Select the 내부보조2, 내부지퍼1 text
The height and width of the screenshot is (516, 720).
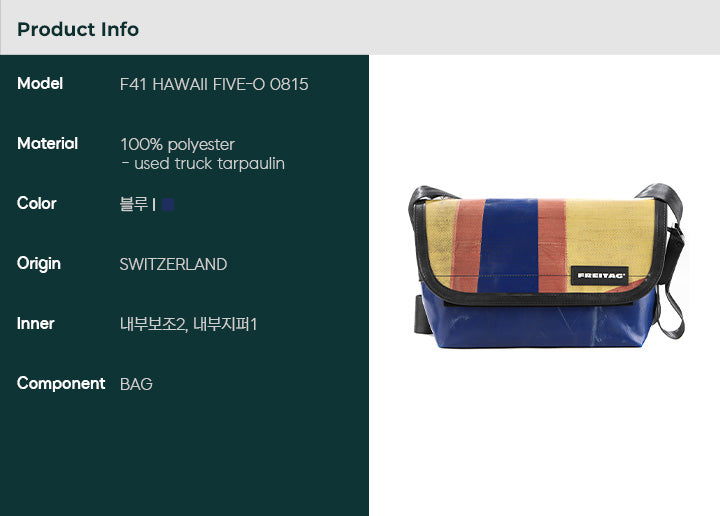click(188, 325)
